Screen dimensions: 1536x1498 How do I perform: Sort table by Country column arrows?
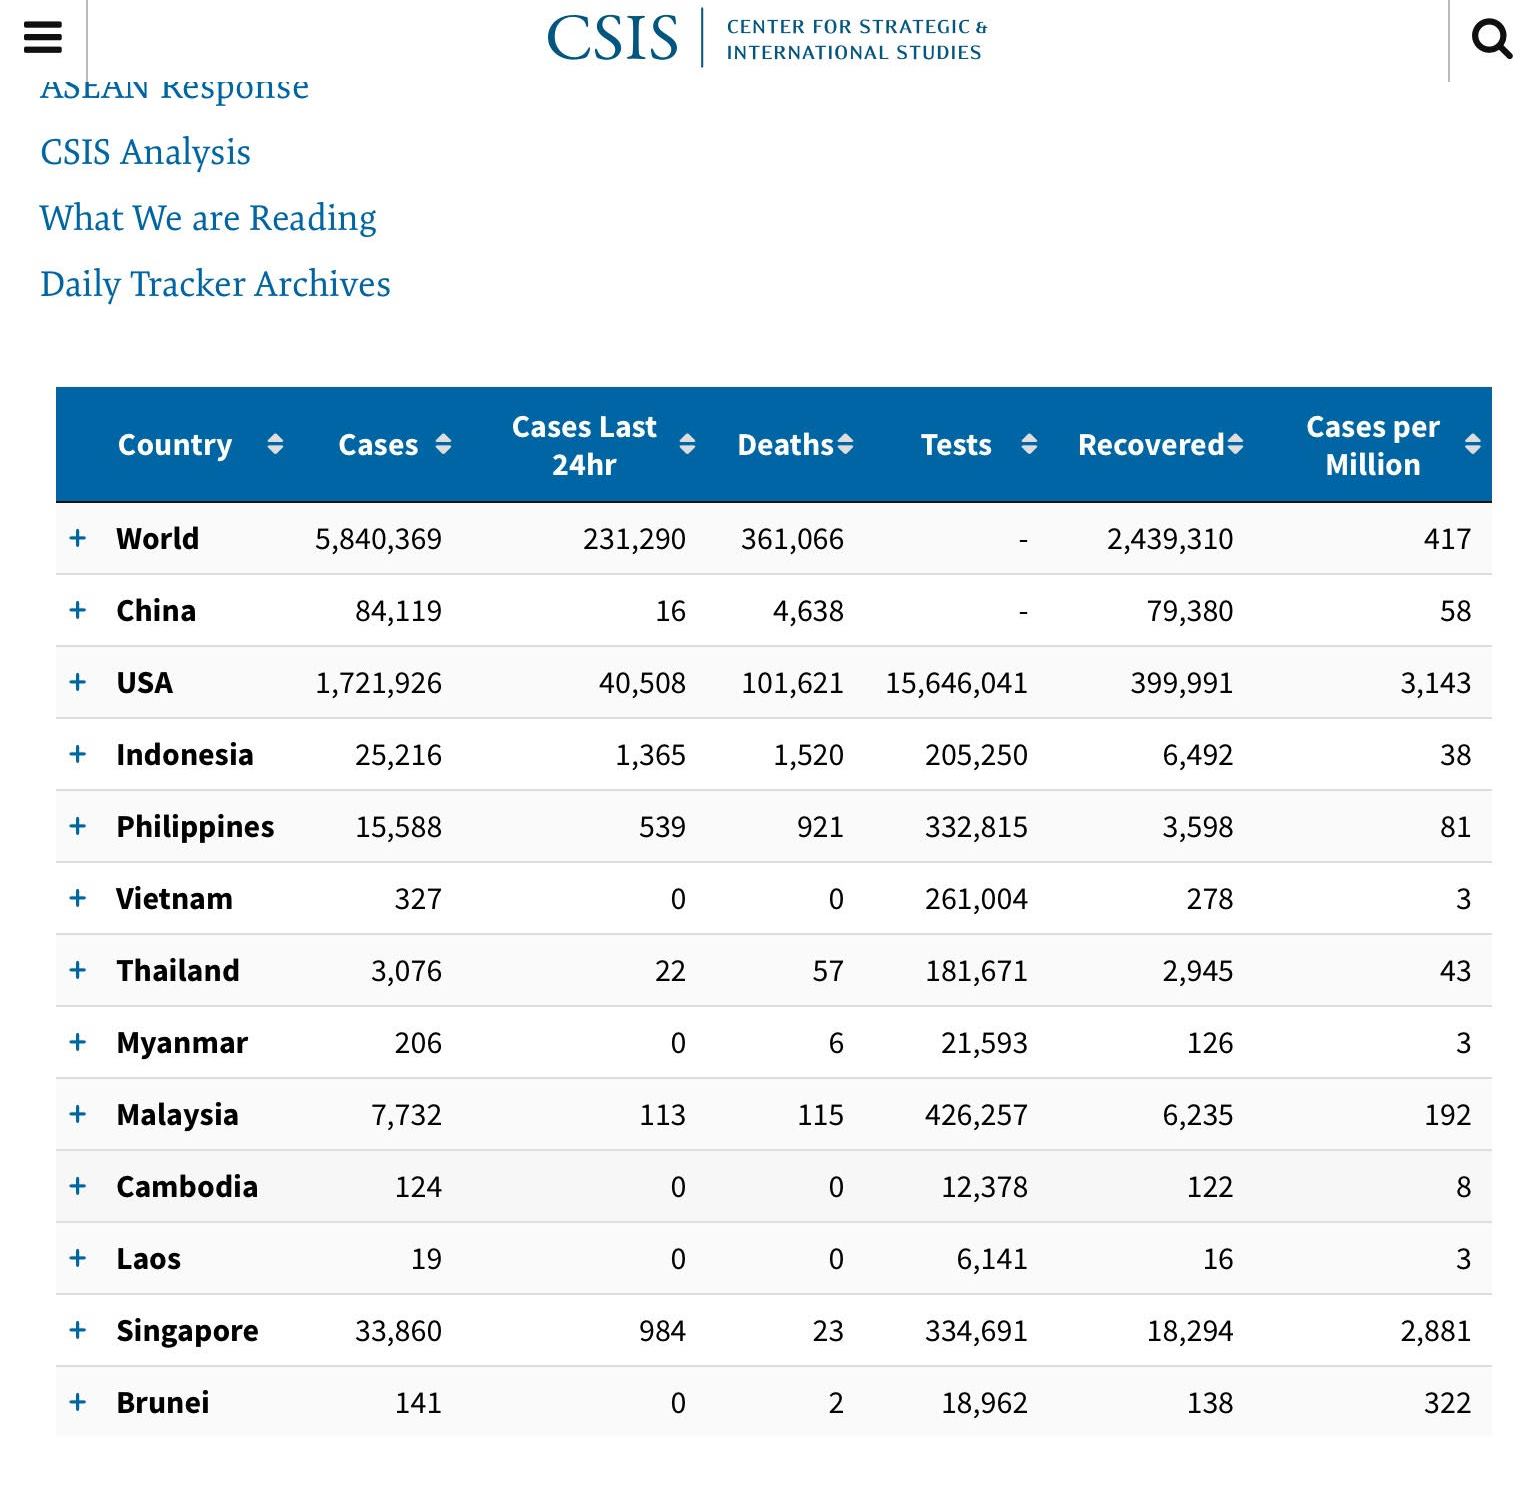275,444
